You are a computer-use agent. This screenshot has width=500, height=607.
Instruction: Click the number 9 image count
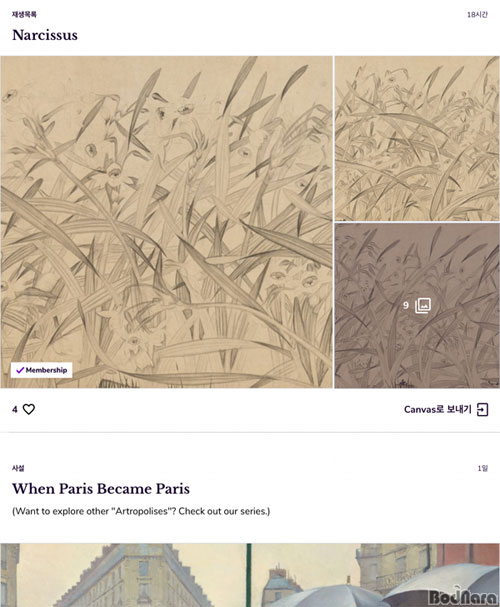pos(406,305)
